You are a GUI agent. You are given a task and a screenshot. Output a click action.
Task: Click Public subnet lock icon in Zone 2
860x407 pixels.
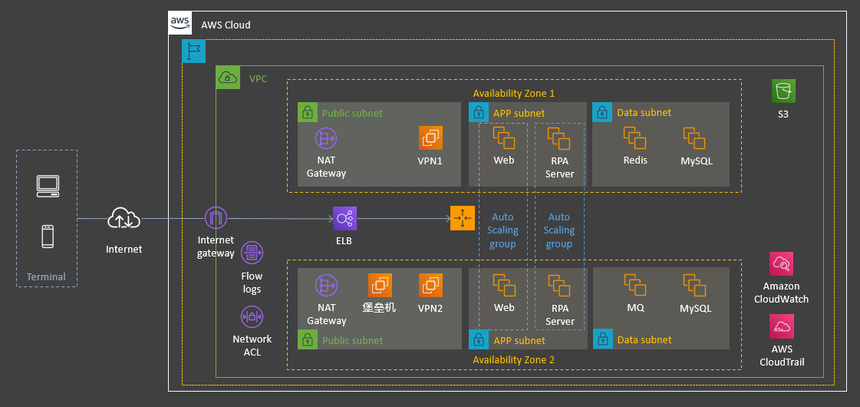308,340
